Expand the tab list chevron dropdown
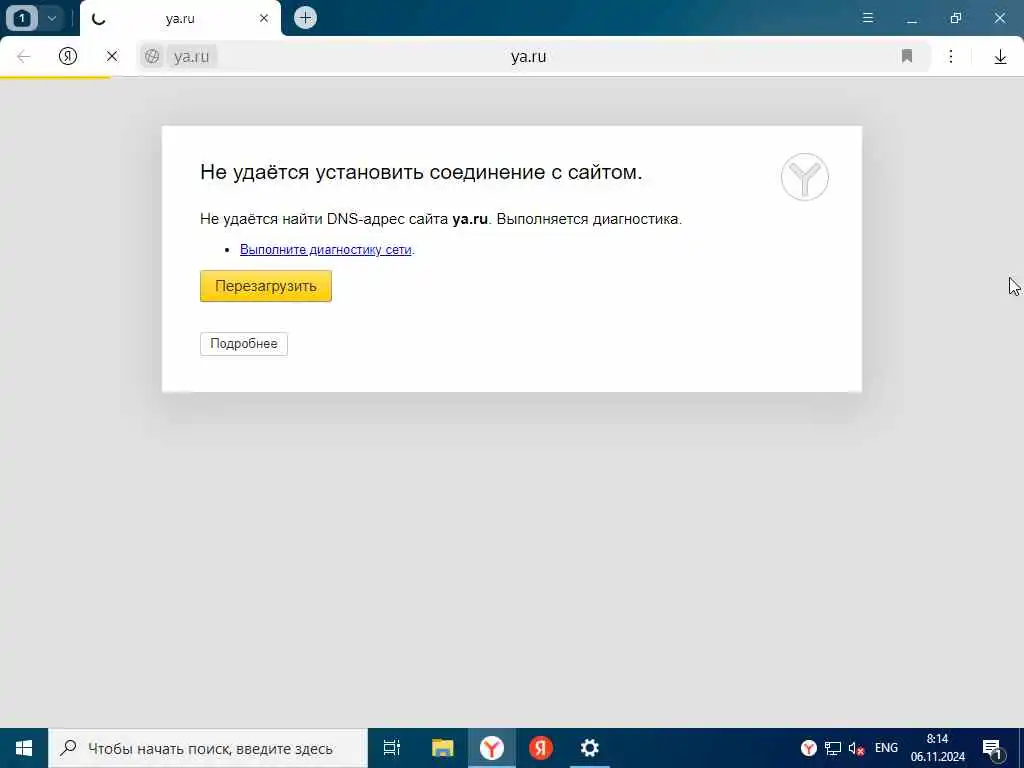Screen dimensions: 1024x768 tap(52, 18)
